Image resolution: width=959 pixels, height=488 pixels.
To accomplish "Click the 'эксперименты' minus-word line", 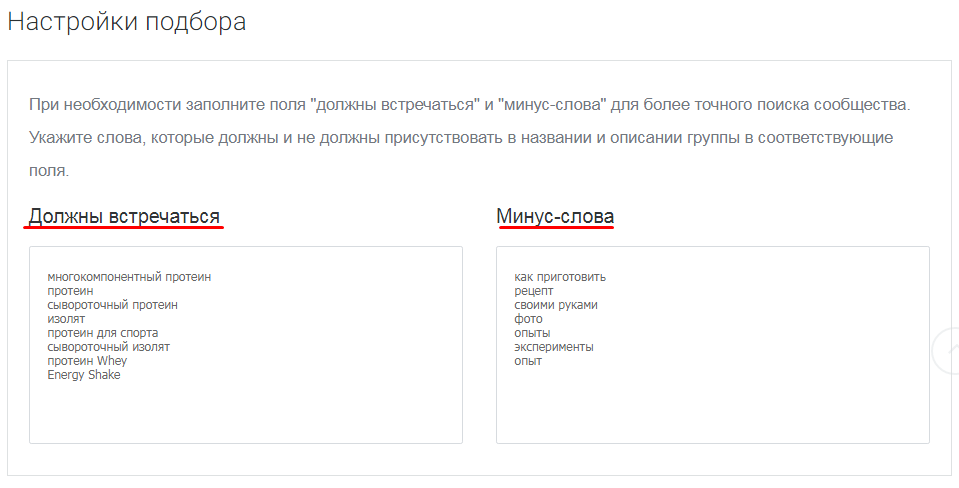I will click(x=553, y=347).
